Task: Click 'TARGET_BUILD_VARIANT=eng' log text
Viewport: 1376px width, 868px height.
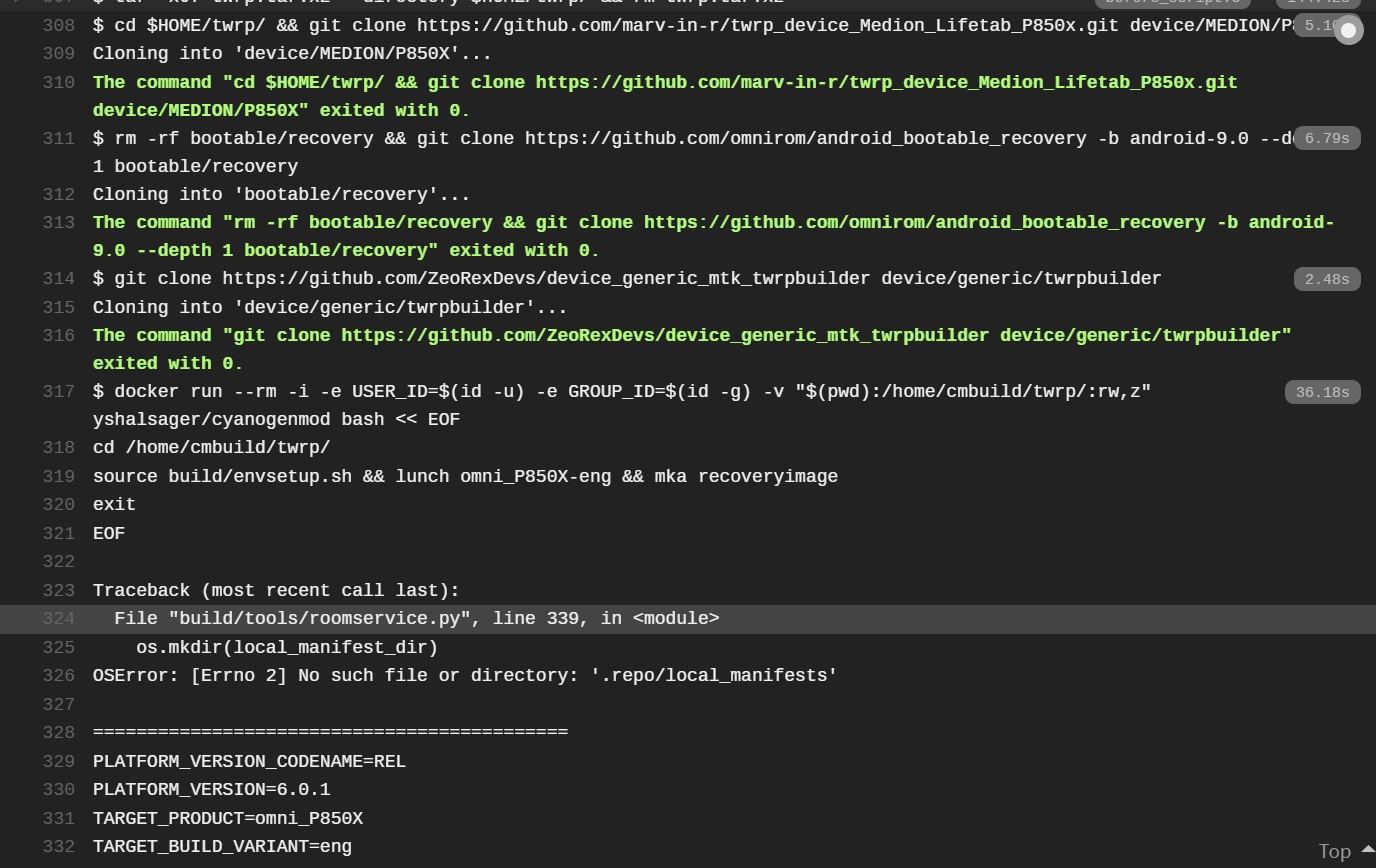Action: click(222, 847)
